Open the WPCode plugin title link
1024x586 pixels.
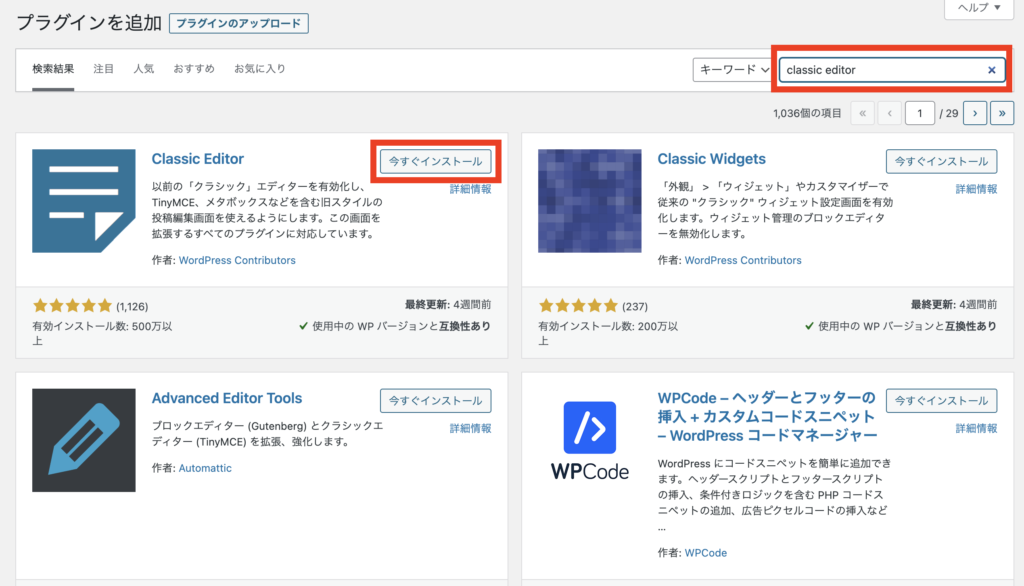tap(767, 417)
